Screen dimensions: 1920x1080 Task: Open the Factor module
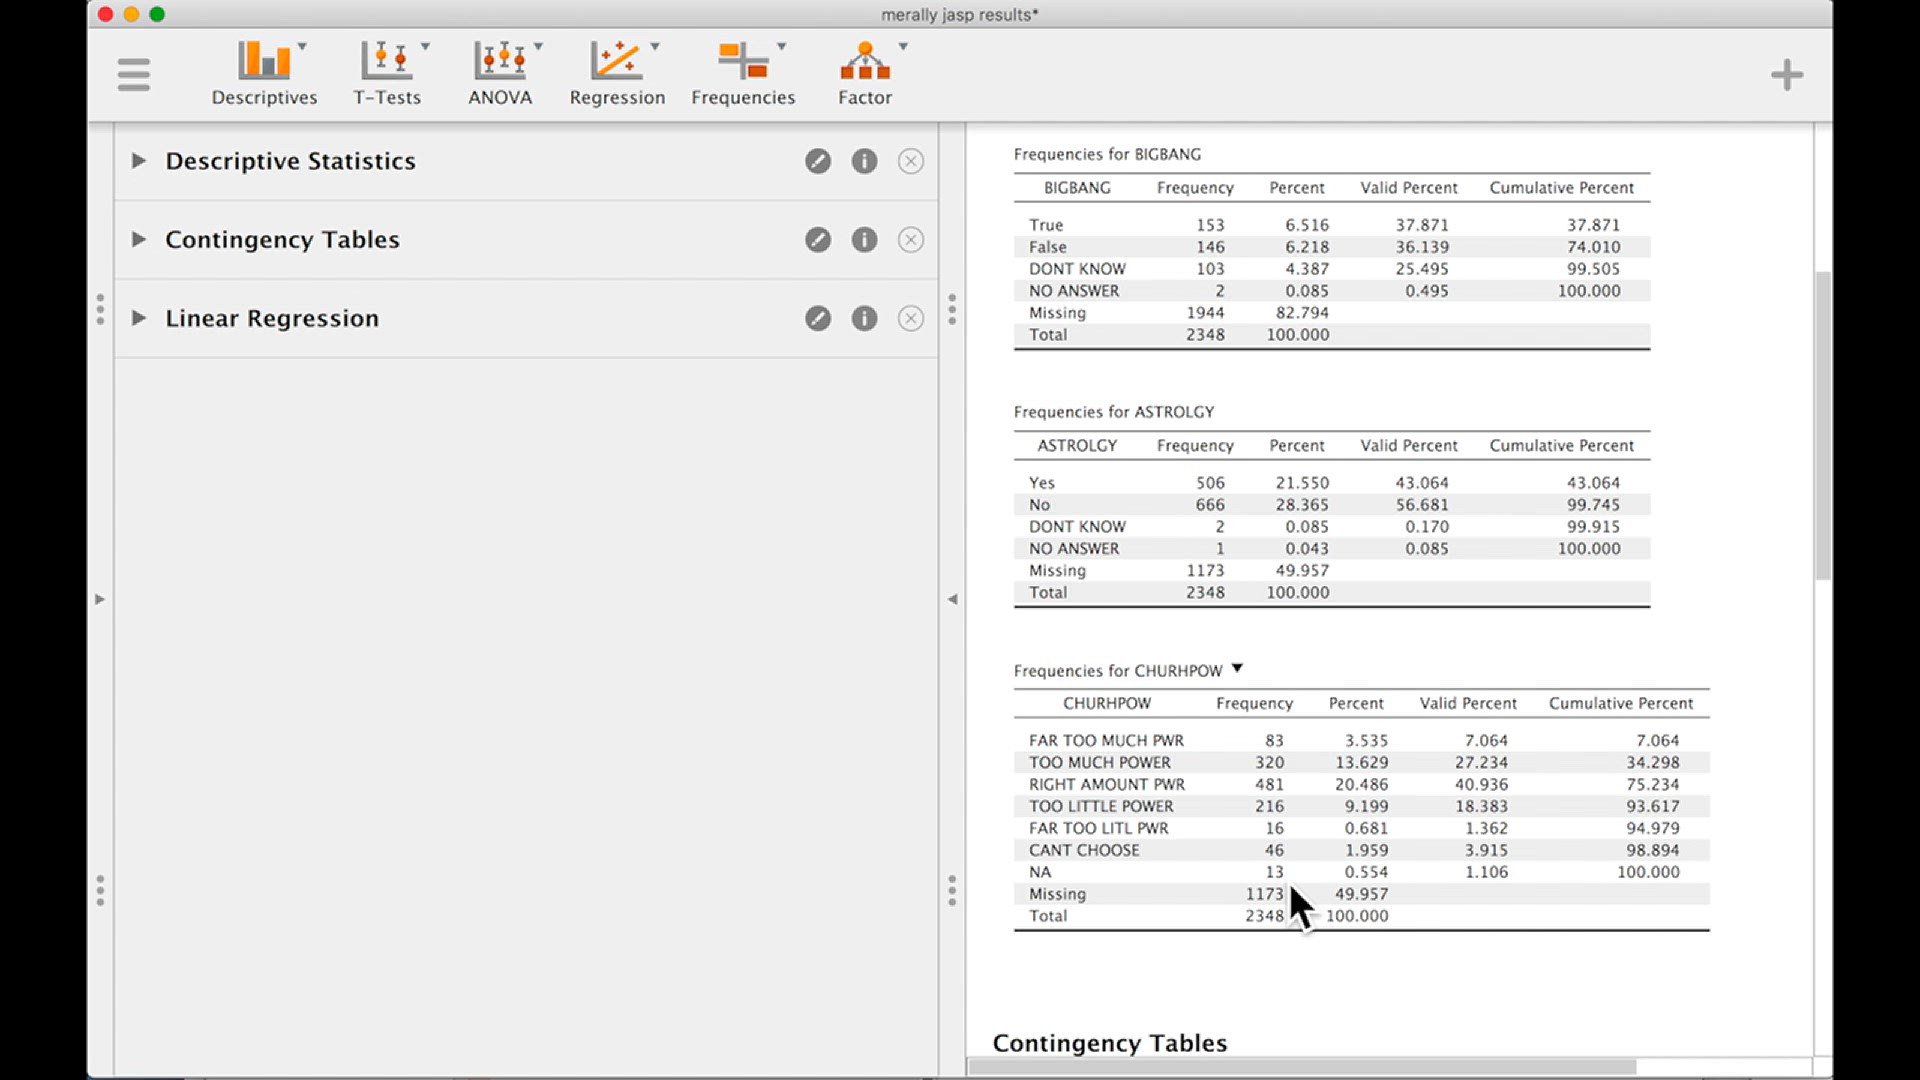coord(865,74)
